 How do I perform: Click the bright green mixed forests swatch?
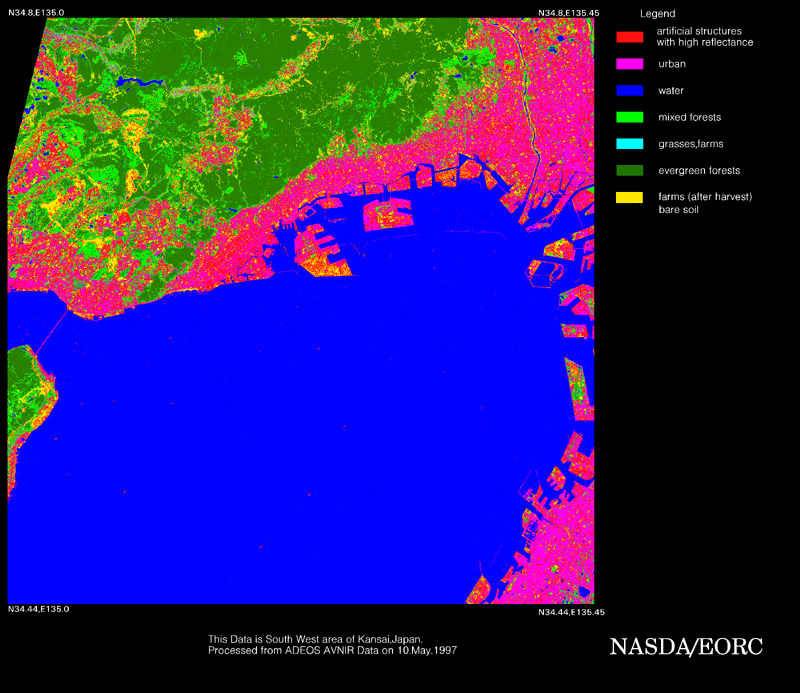click(630, 117)
